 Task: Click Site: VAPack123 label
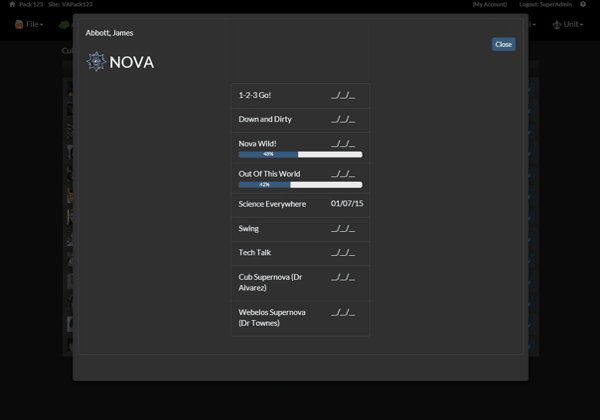70,4
